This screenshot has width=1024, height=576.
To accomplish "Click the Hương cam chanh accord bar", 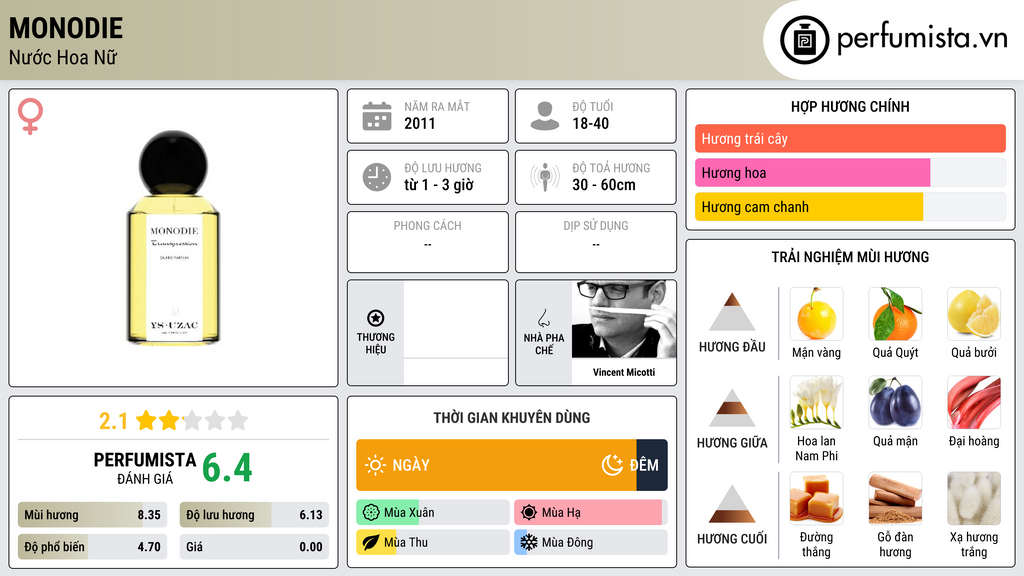I will coord(850,206).
